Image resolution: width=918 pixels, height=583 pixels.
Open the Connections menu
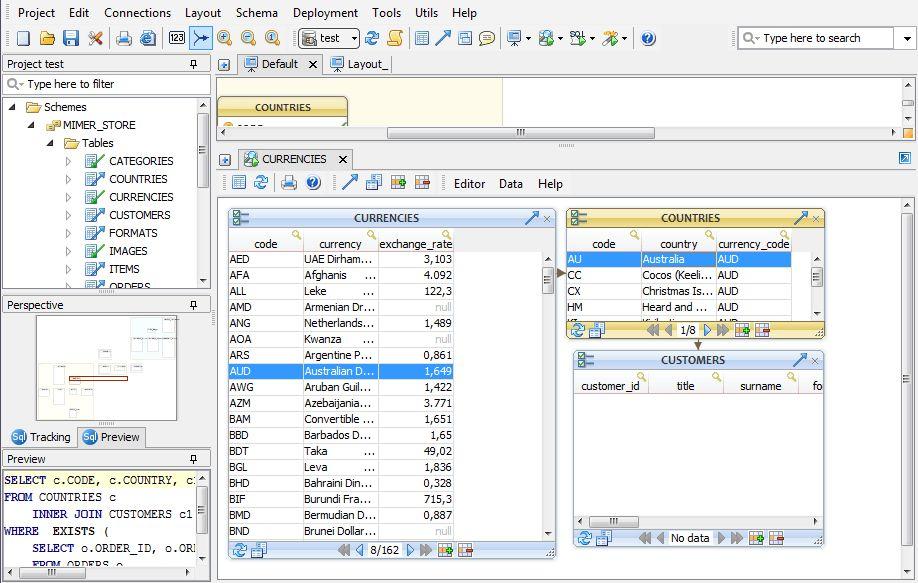click(138, 12)
